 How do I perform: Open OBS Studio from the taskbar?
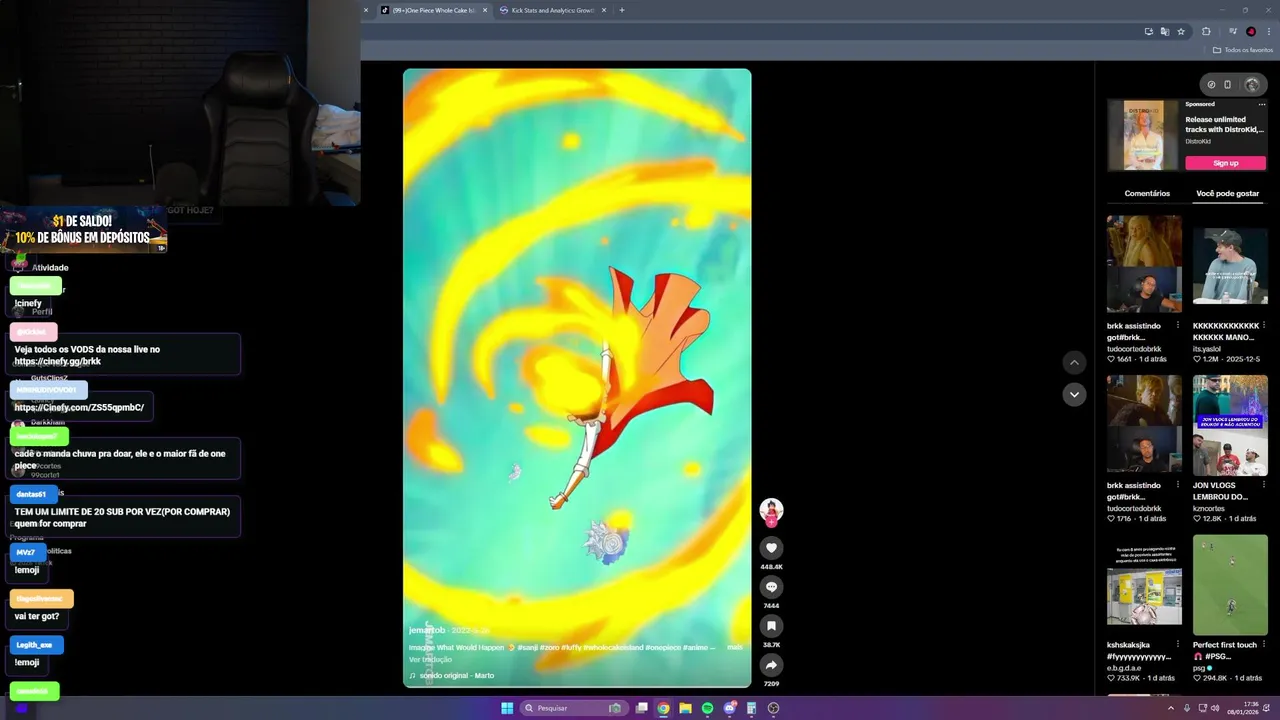773,708
